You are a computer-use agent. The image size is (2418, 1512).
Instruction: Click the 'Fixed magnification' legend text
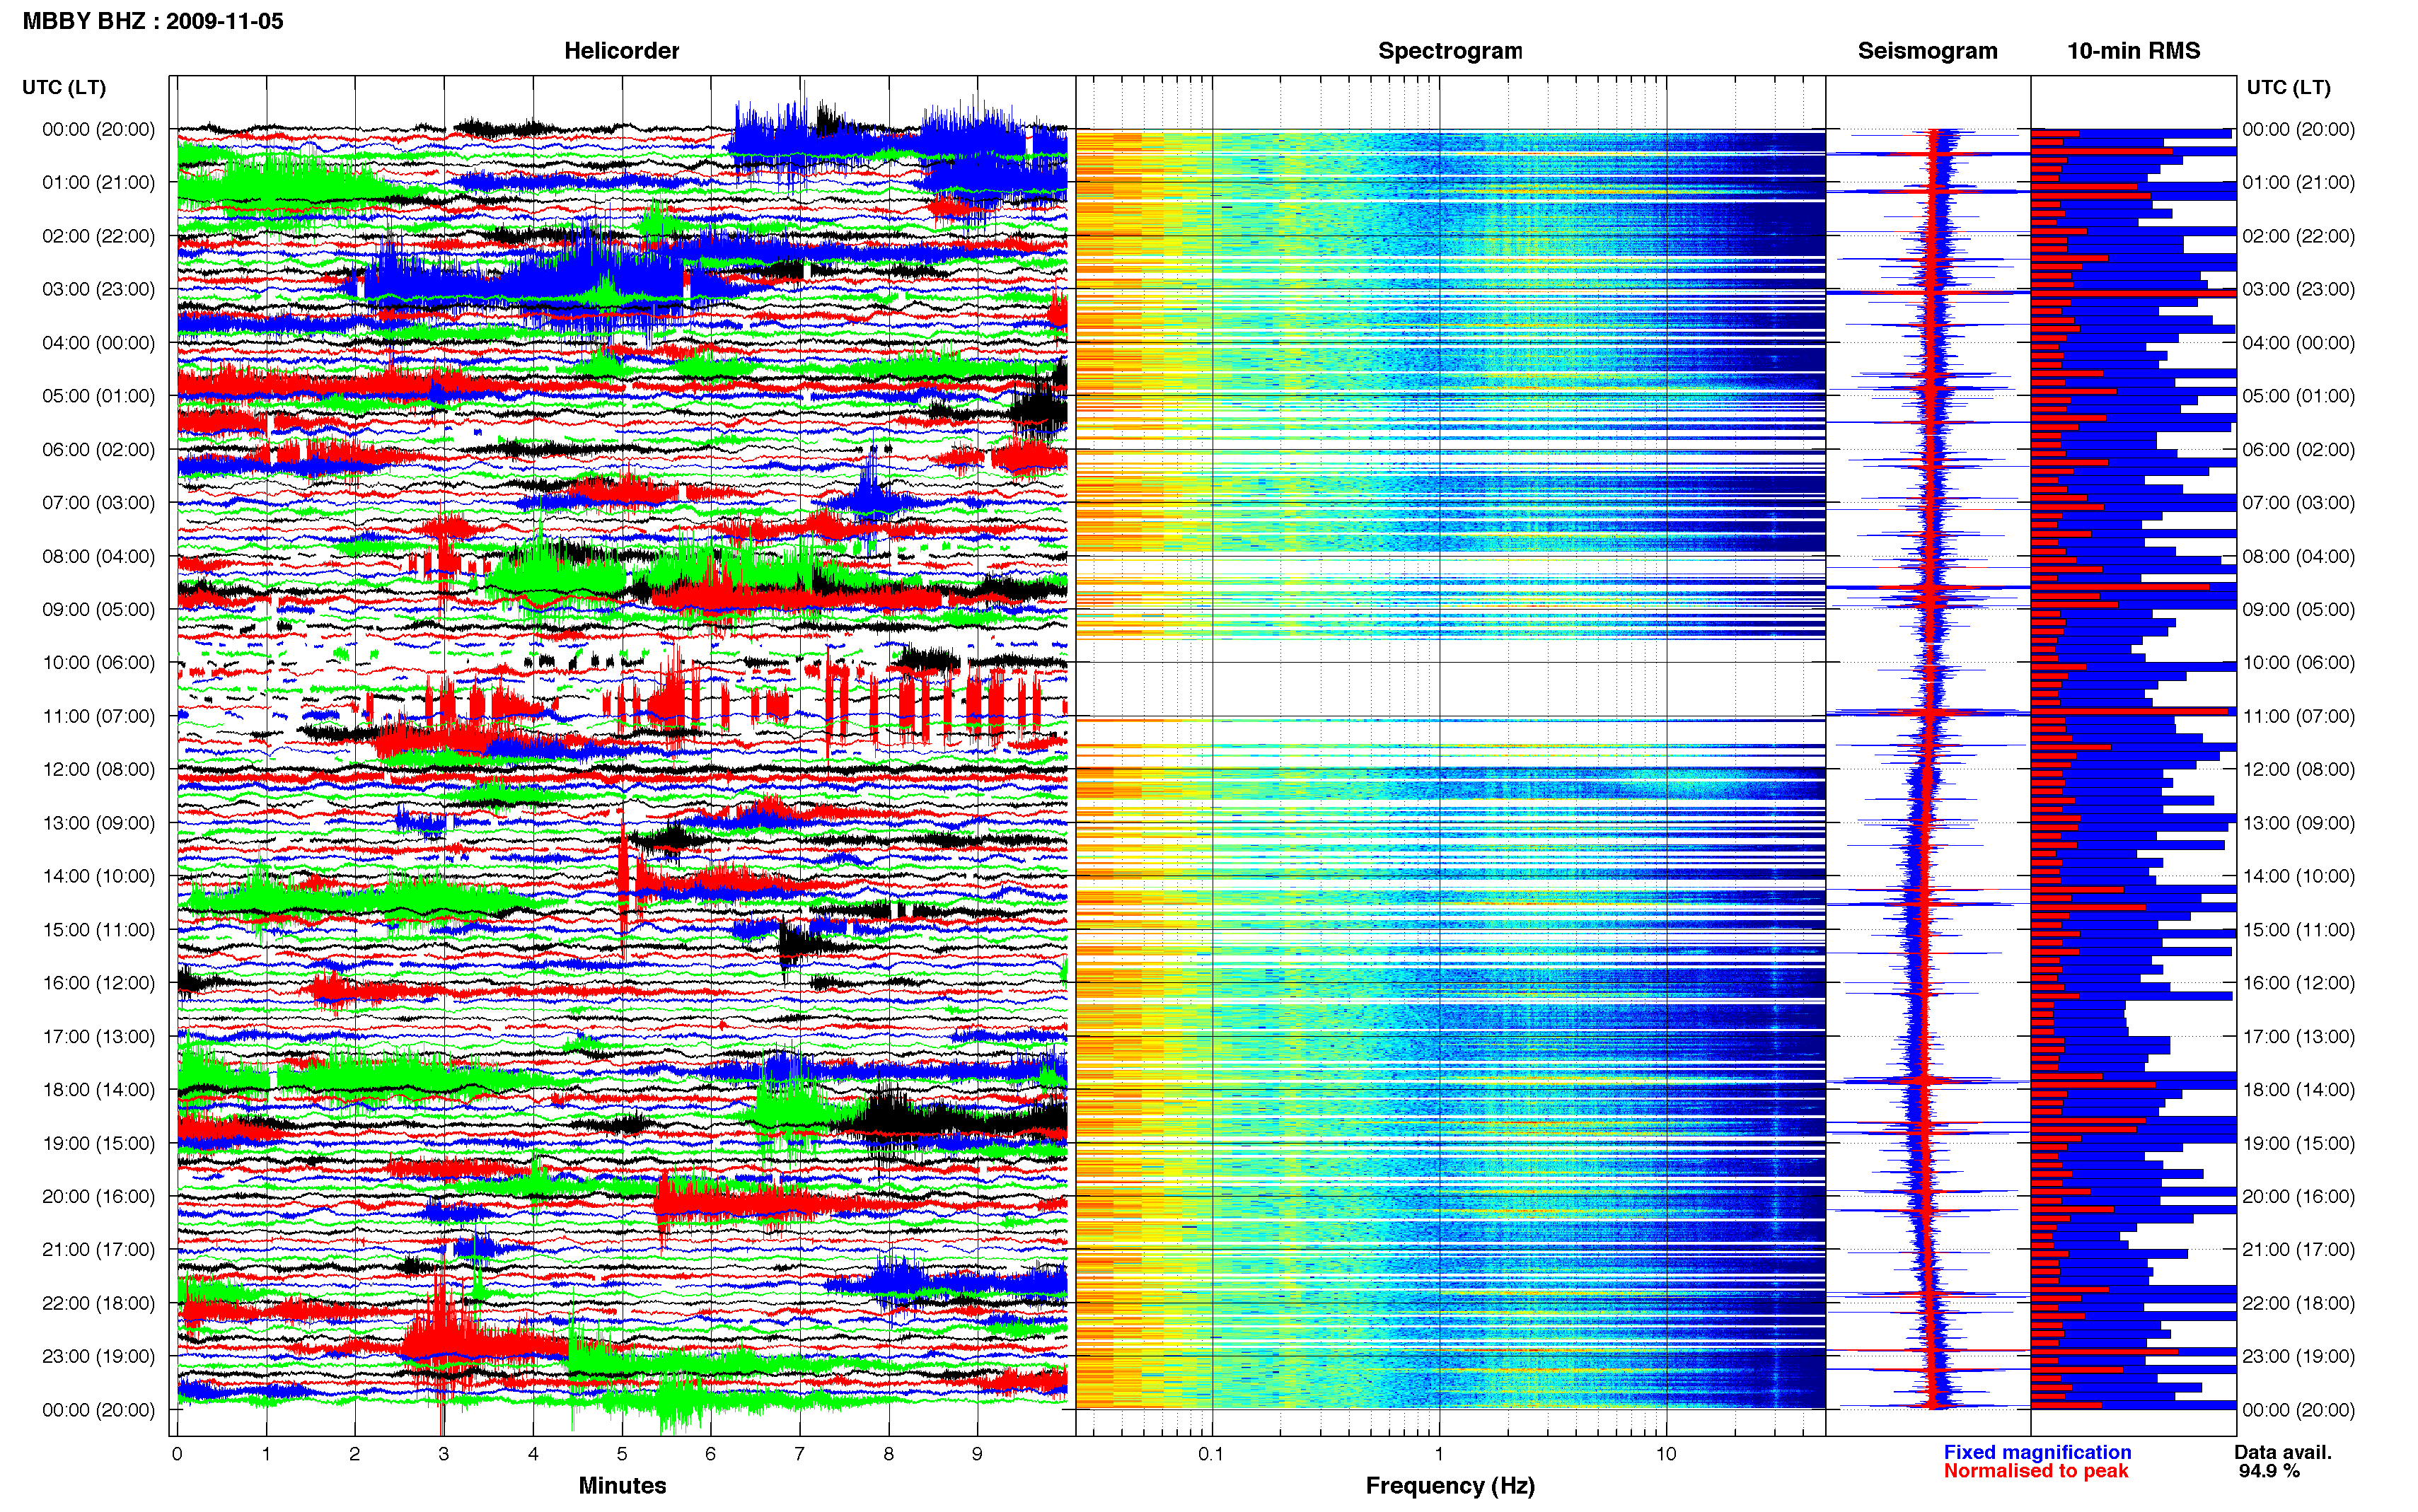pos(2037,1452)
